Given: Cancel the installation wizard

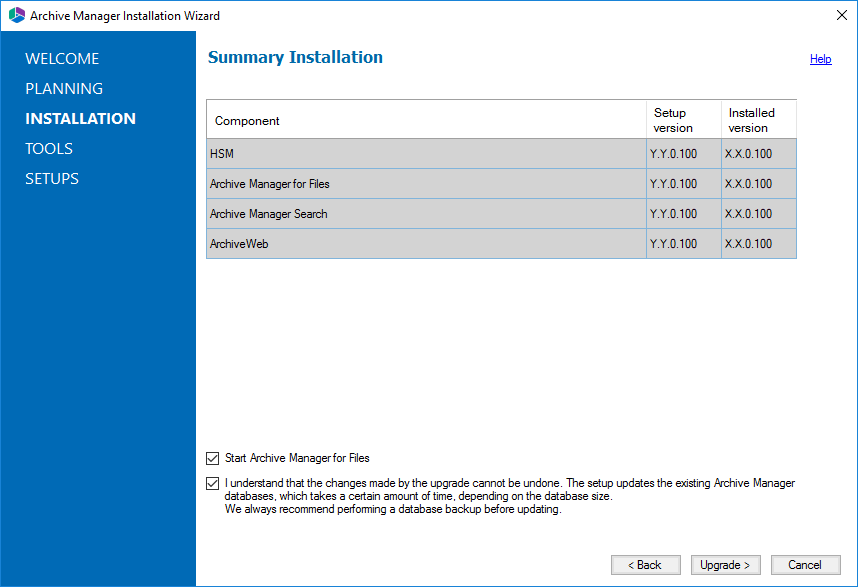Looking at the screenshot, I should pyautogui.click(x=804, y=565).
